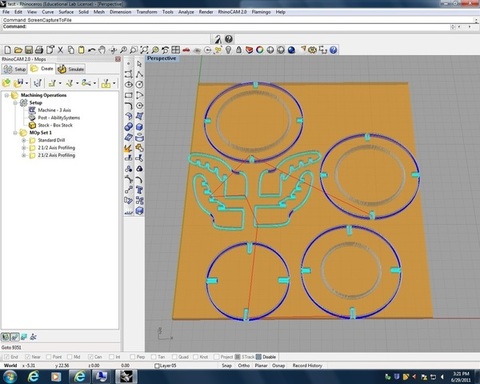This screenshot has width=480, height=384.
Task: Toggle the End osnap checkbox
Action: click(6, 357)
